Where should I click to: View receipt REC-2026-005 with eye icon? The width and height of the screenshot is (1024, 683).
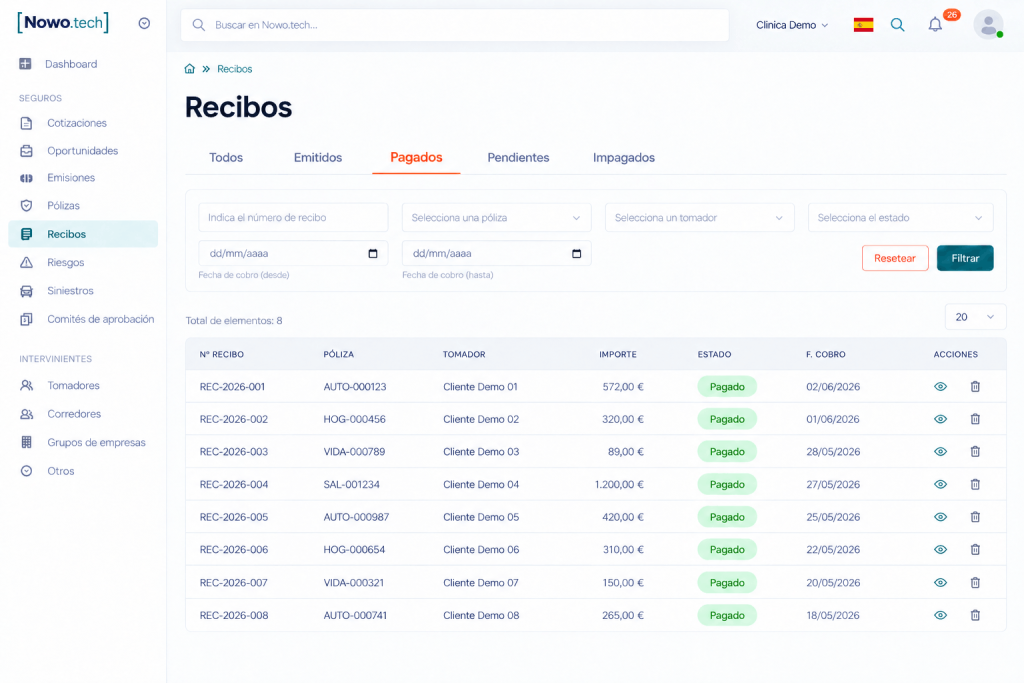tap(940, 517)
